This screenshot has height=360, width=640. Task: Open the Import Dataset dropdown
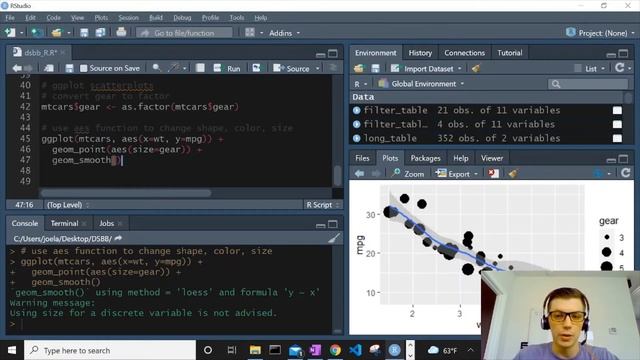coord(426,69)
